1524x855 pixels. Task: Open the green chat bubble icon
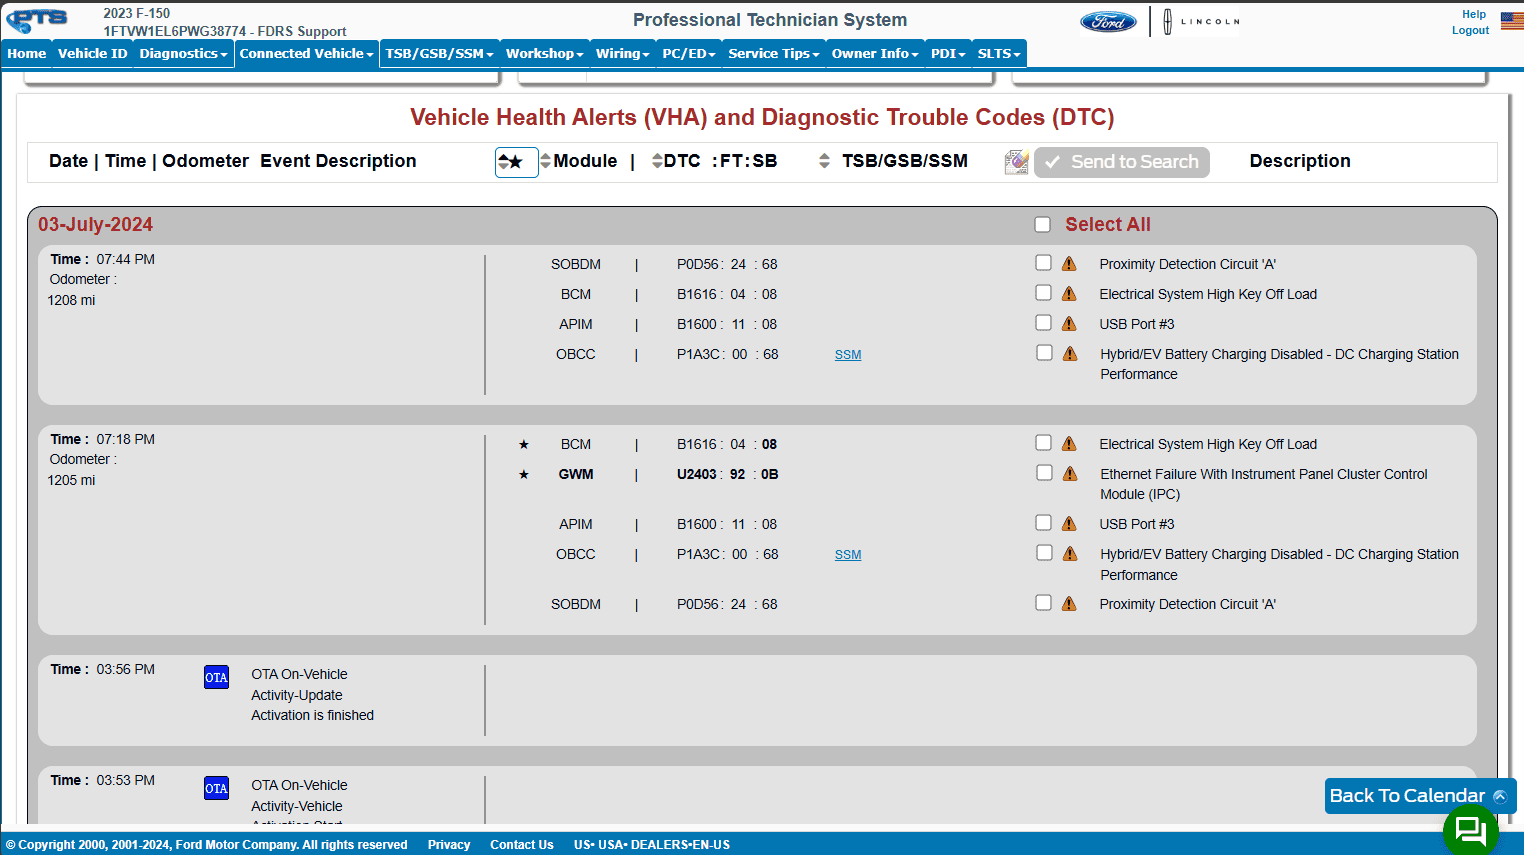pos(1470,829)
